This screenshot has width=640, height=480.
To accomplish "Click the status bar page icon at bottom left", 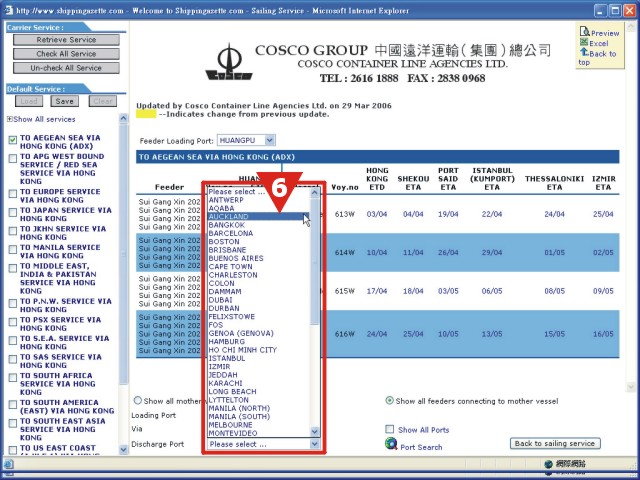I will click(x=9, y=464).
